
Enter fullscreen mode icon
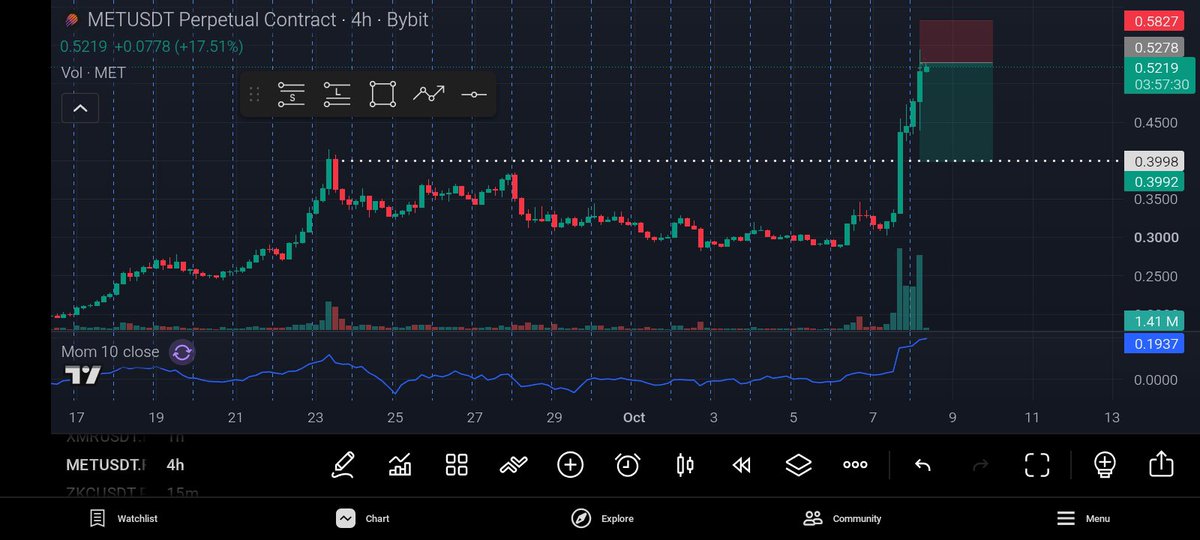(1037, 464)
